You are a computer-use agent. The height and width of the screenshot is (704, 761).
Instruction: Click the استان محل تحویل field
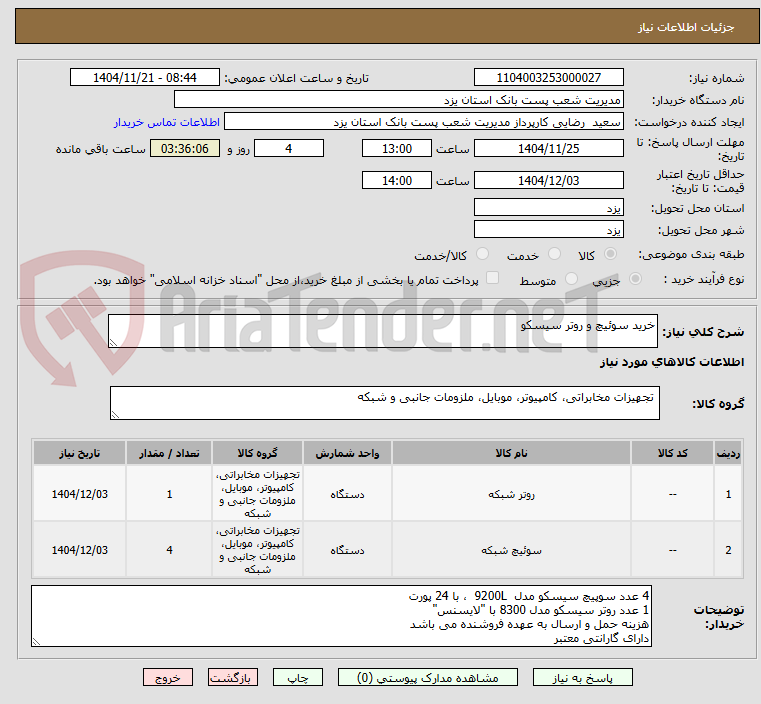tap(548, 207)
